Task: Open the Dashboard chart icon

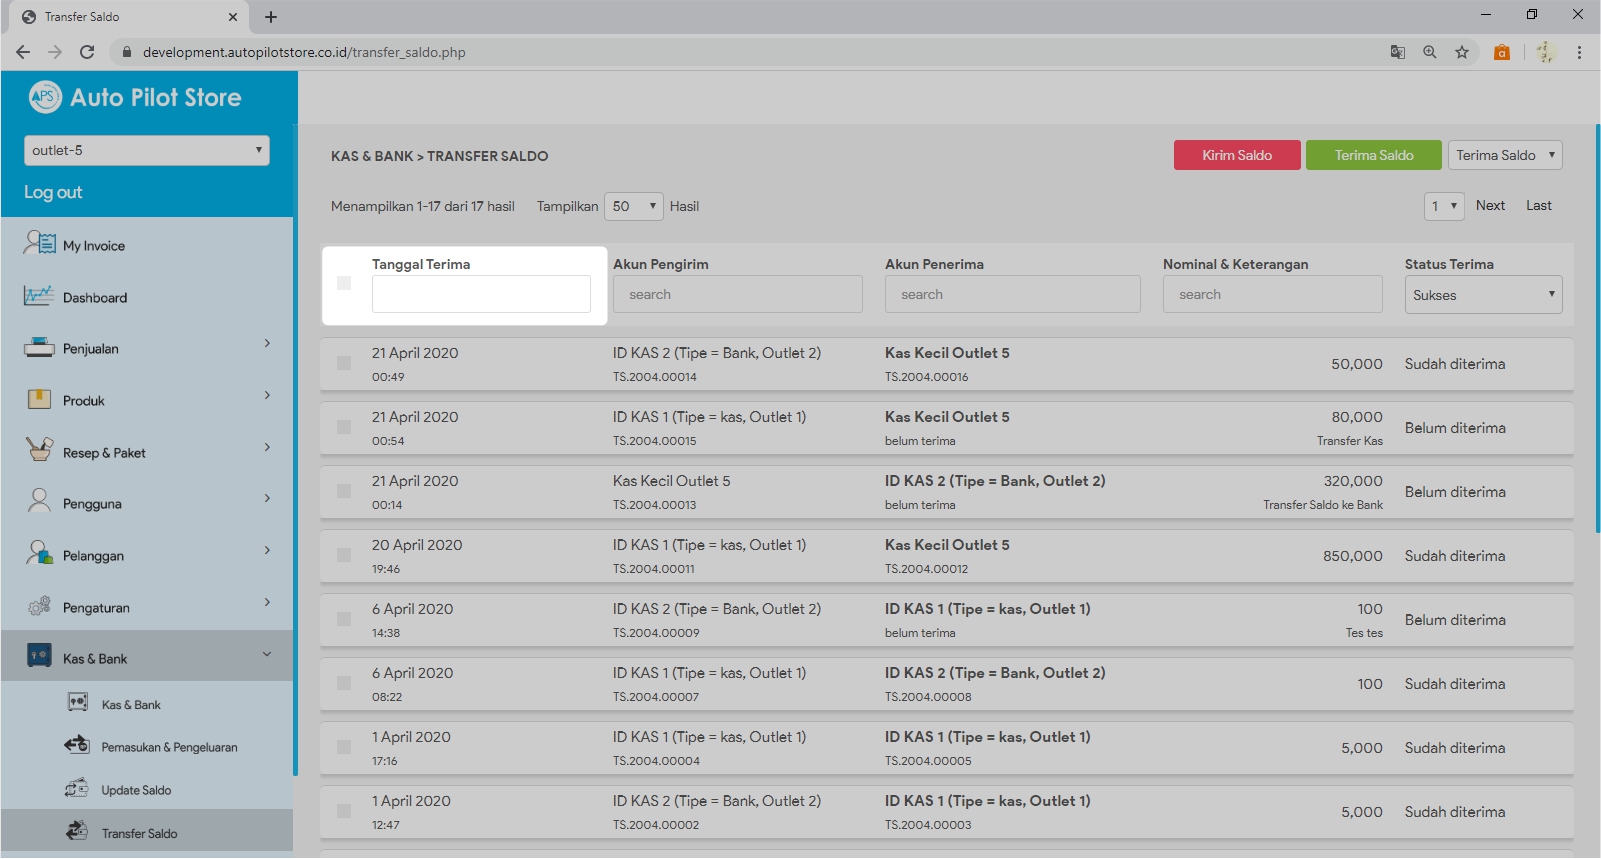Action: [39, 296]
